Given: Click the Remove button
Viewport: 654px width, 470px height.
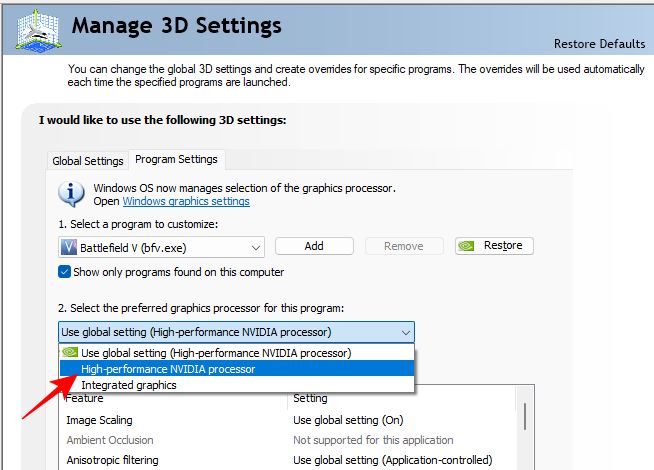Looking at the screenshot, I should click(403, 246).
